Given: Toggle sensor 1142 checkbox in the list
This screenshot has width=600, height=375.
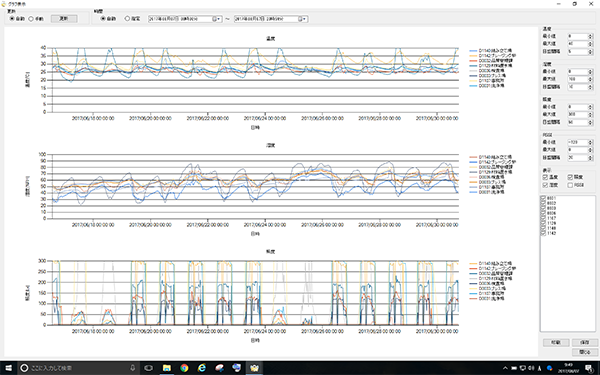Looking at the screenshot, I should click(543, 233).
